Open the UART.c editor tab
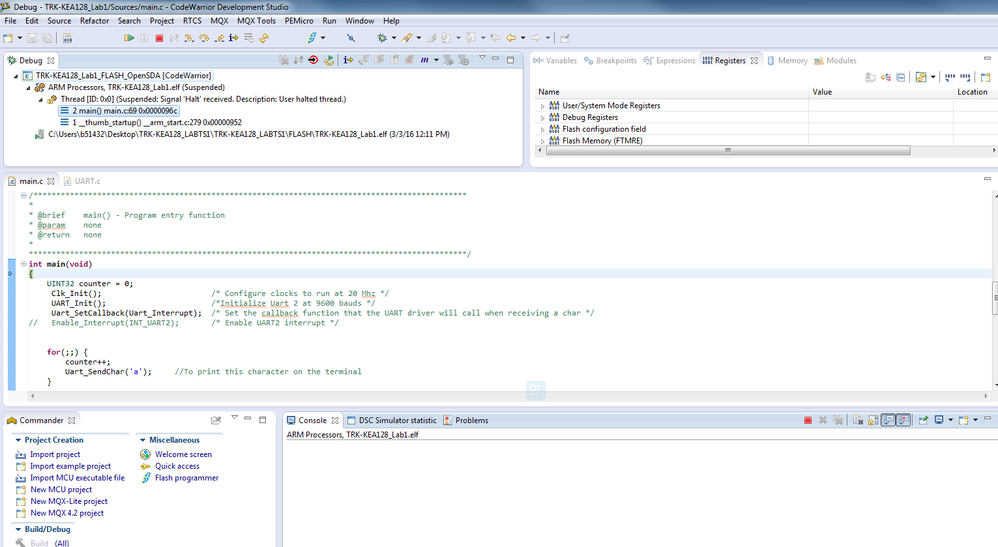The image size is (998, 547). coord(82,181)
